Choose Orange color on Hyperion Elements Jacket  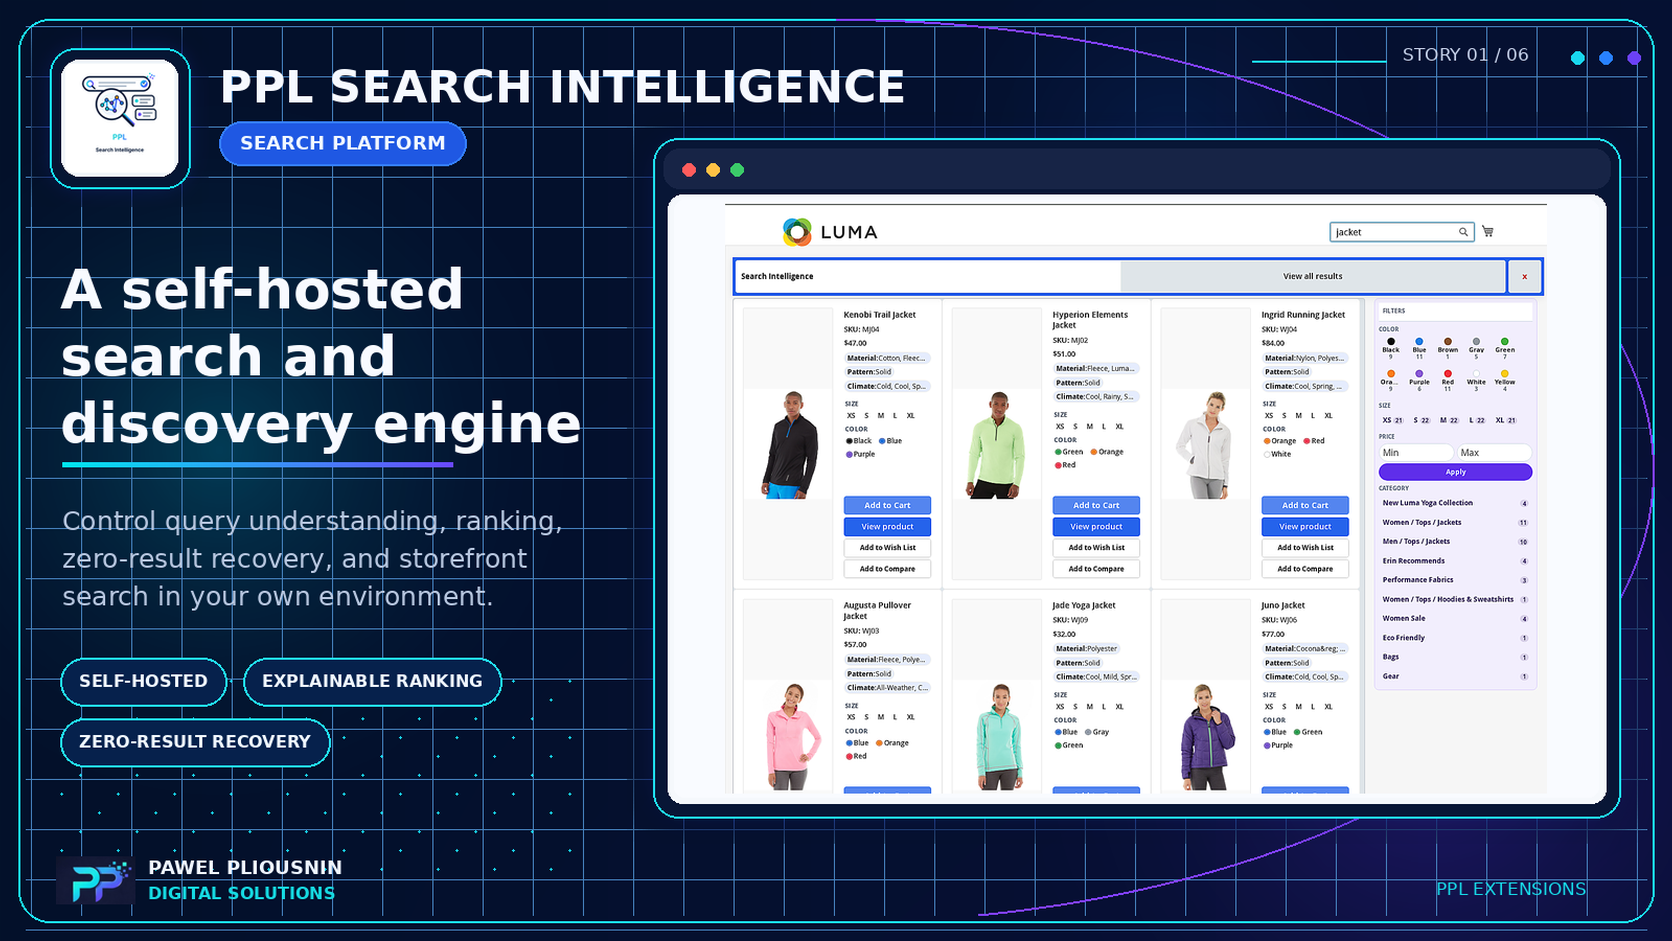click(x=1107, y=452)
